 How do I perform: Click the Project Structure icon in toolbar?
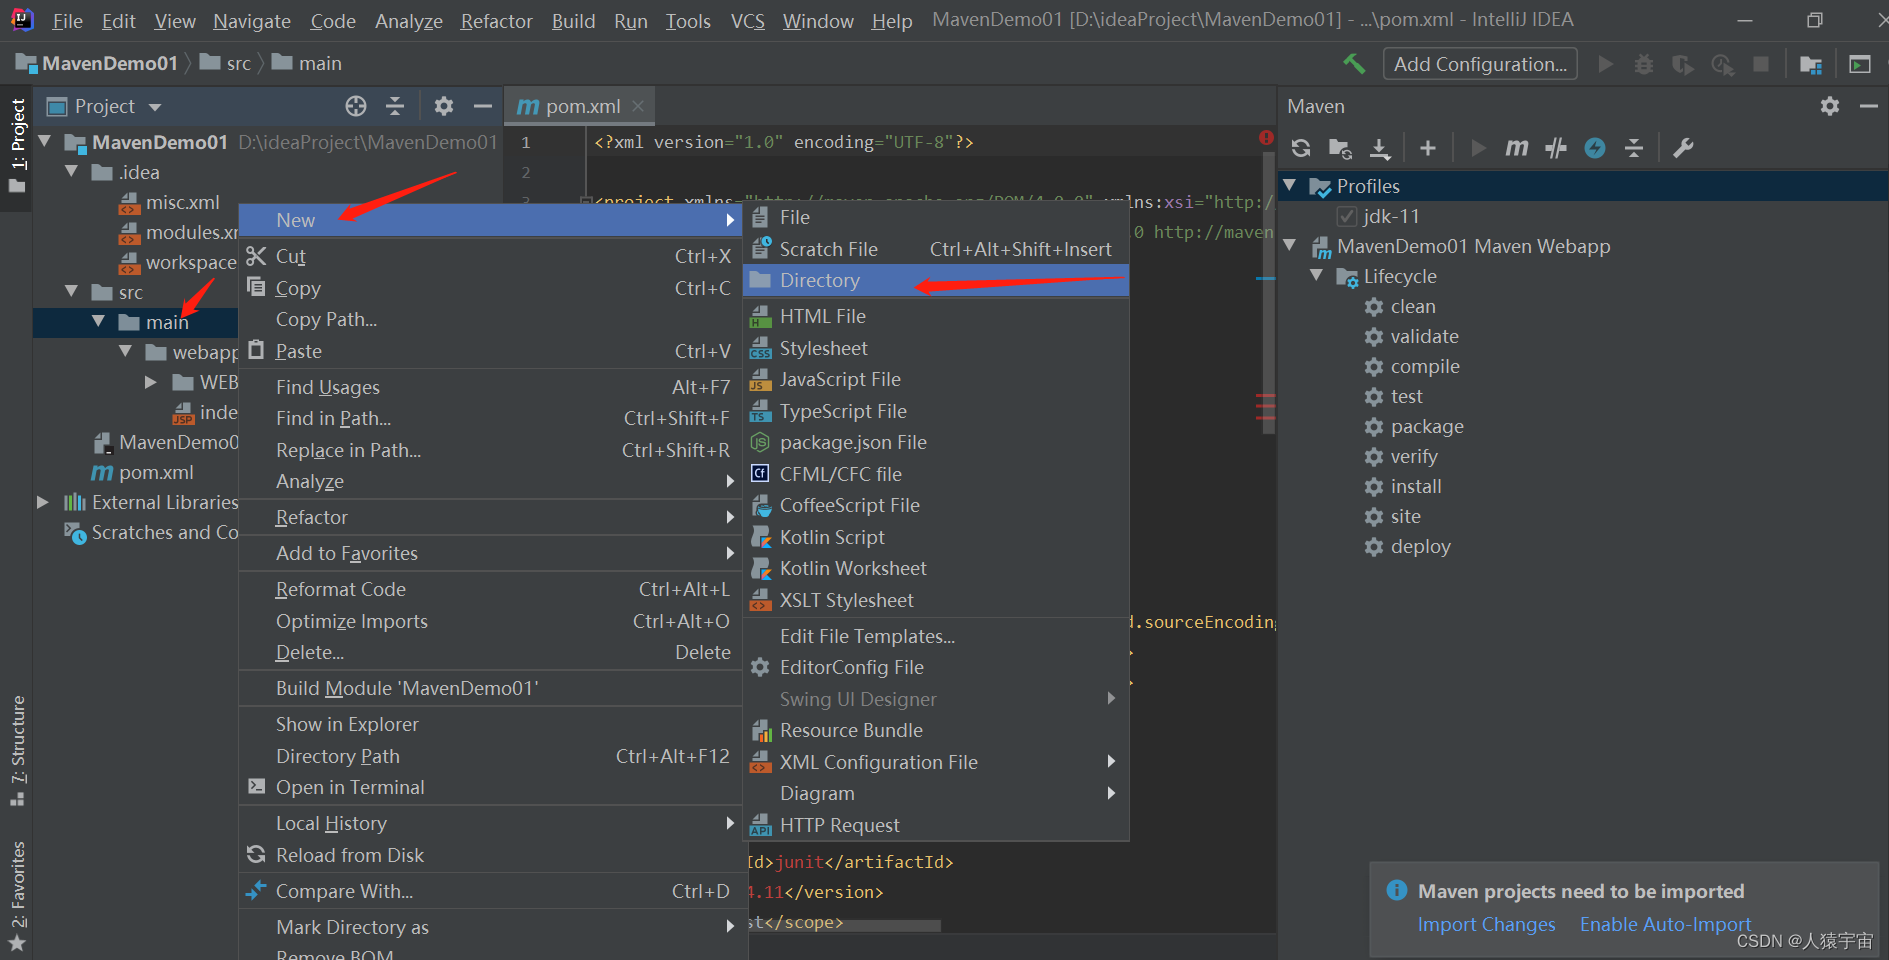pyautogui.click(x=1811, y=64)
